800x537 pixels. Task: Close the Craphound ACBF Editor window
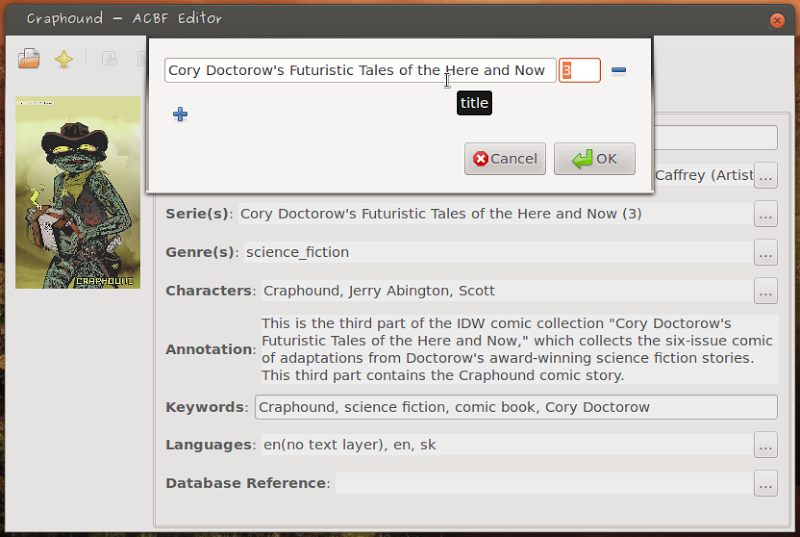777,20
